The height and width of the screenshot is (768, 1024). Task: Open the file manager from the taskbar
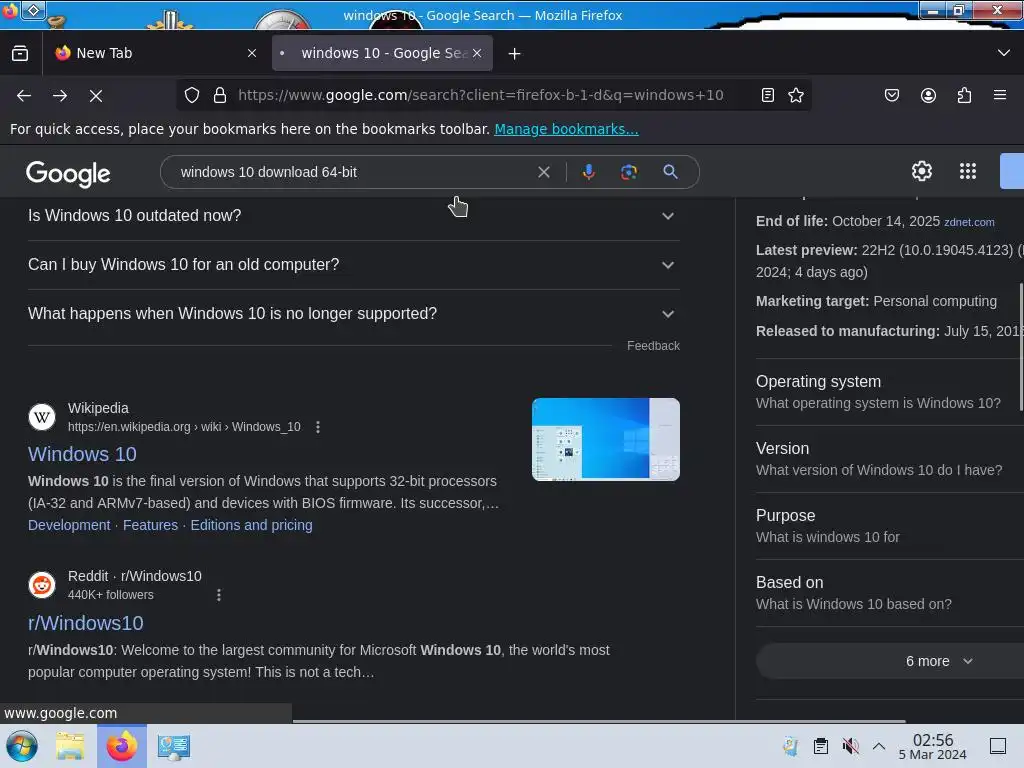click(x=70, y=746)
